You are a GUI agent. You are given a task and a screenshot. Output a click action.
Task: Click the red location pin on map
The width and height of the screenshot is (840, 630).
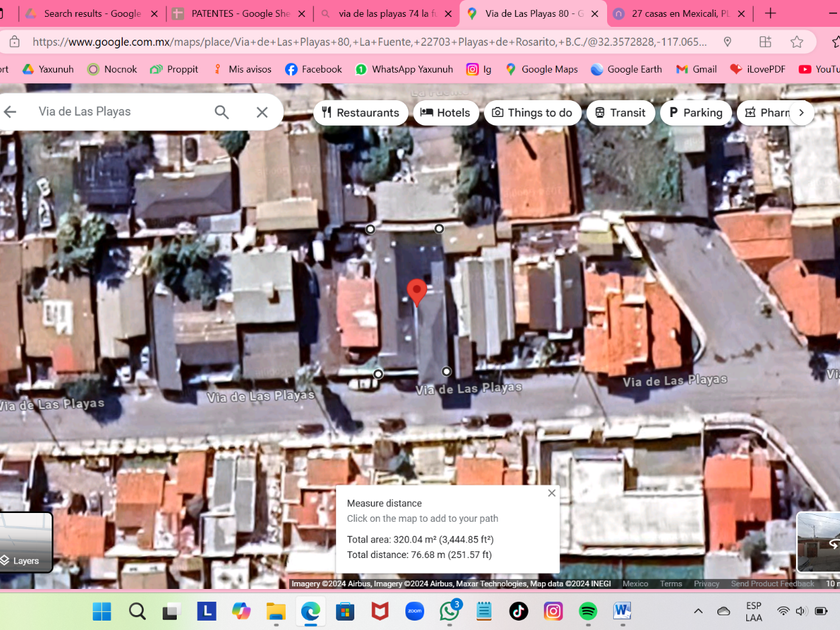[417, 292]
